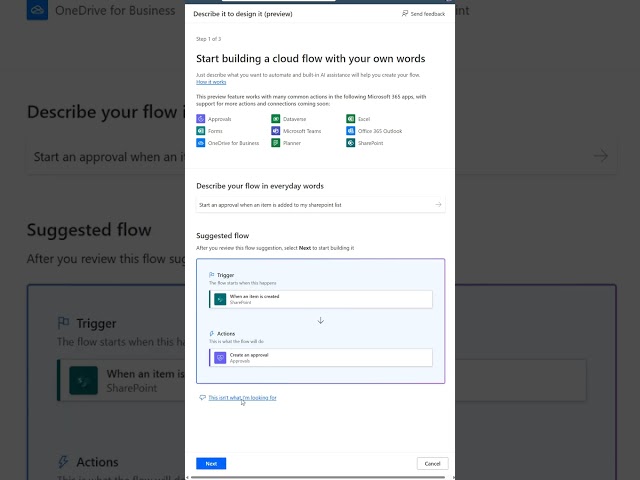
Task: Click the OneDrive for Business icon in background page
Action: click(38, 10)
